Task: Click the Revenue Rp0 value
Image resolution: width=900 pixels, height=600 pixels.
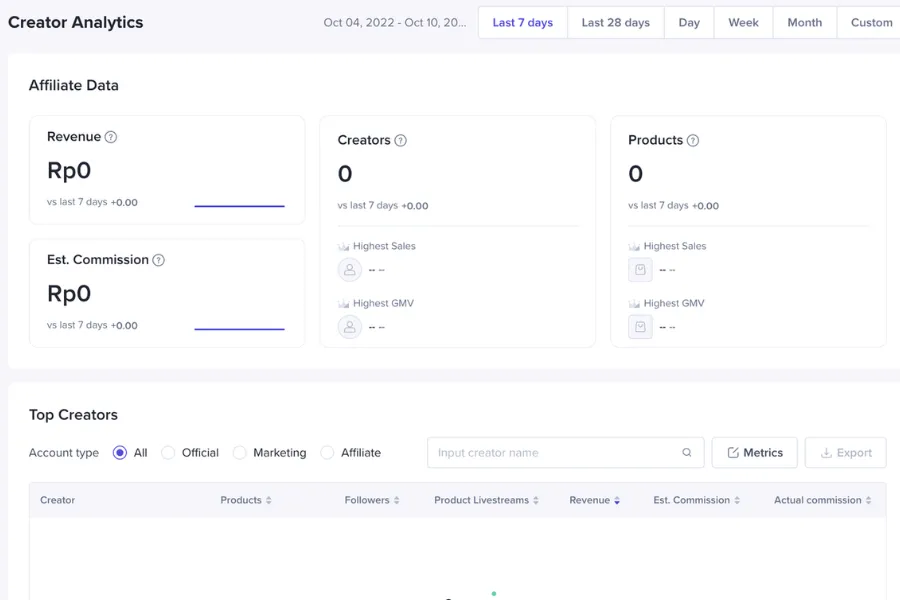Action: tap(69, 171)
